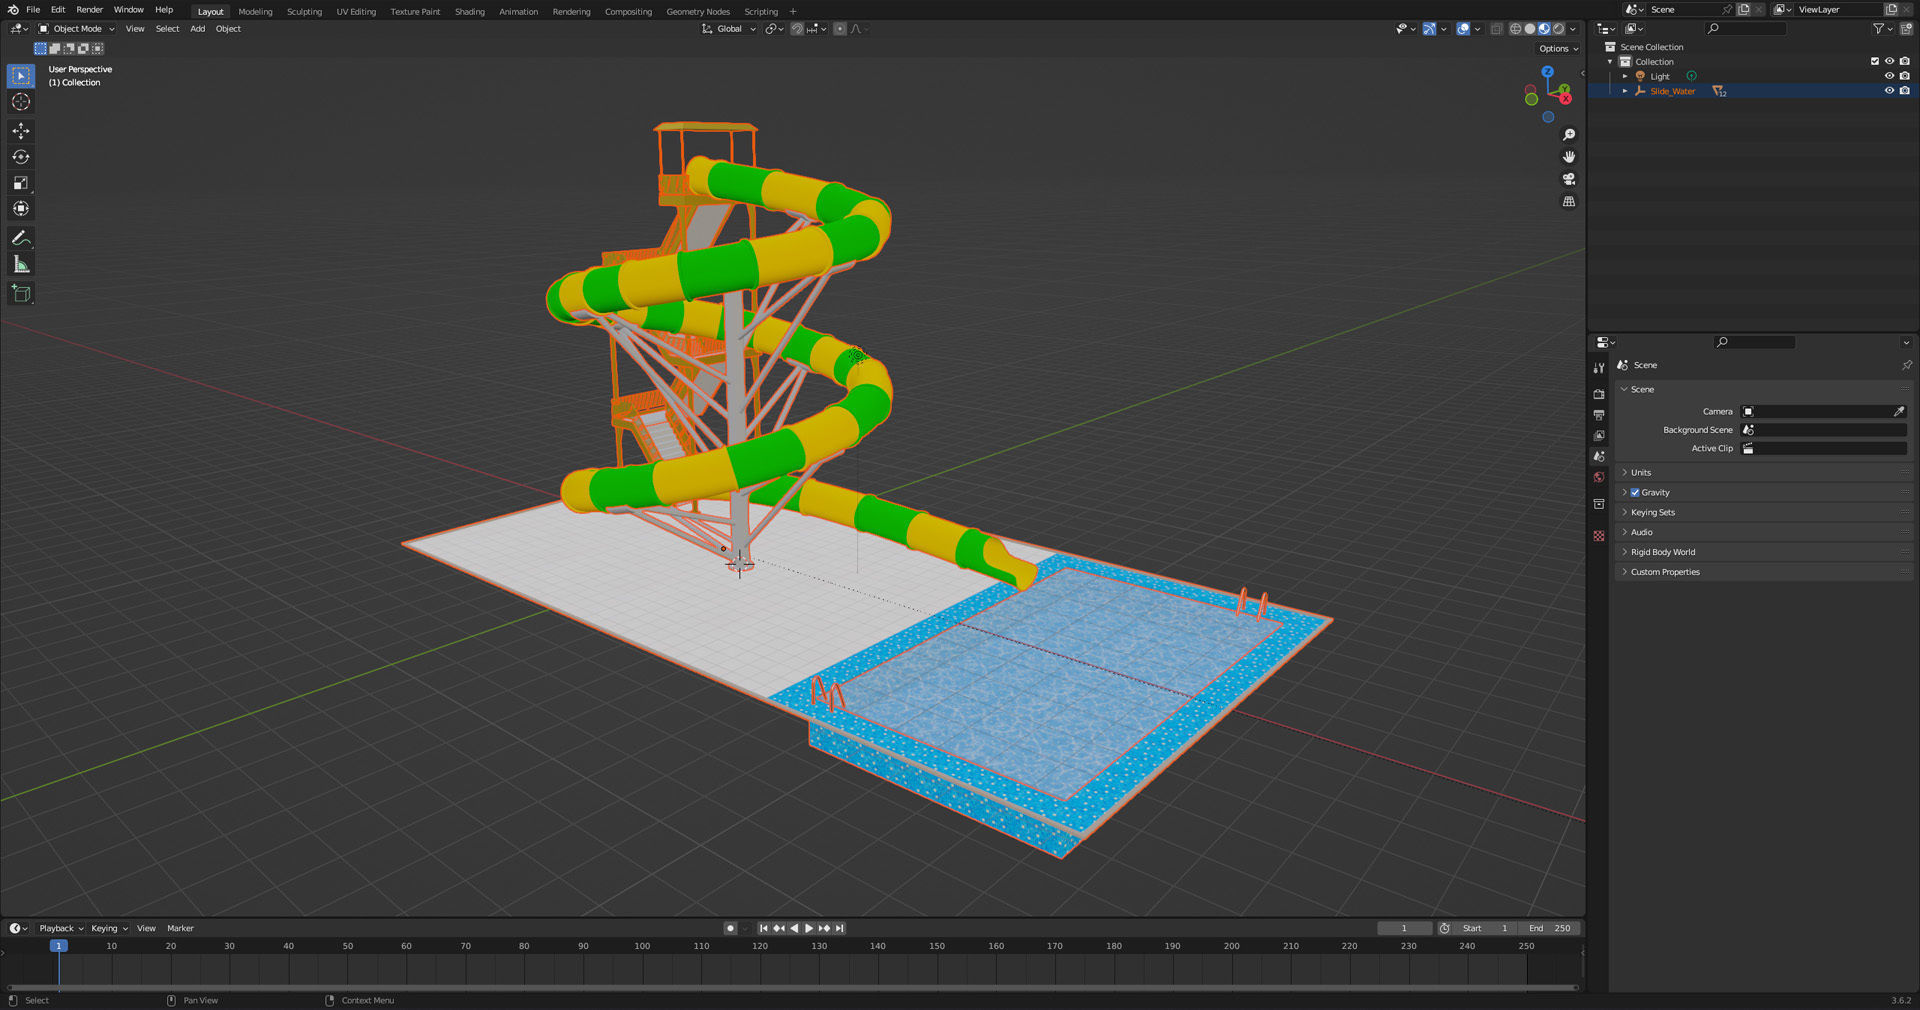The height and width of the screenshot is (1010, 1920).
Task: Click the Blender logo menu
Action: click(12, 10)
